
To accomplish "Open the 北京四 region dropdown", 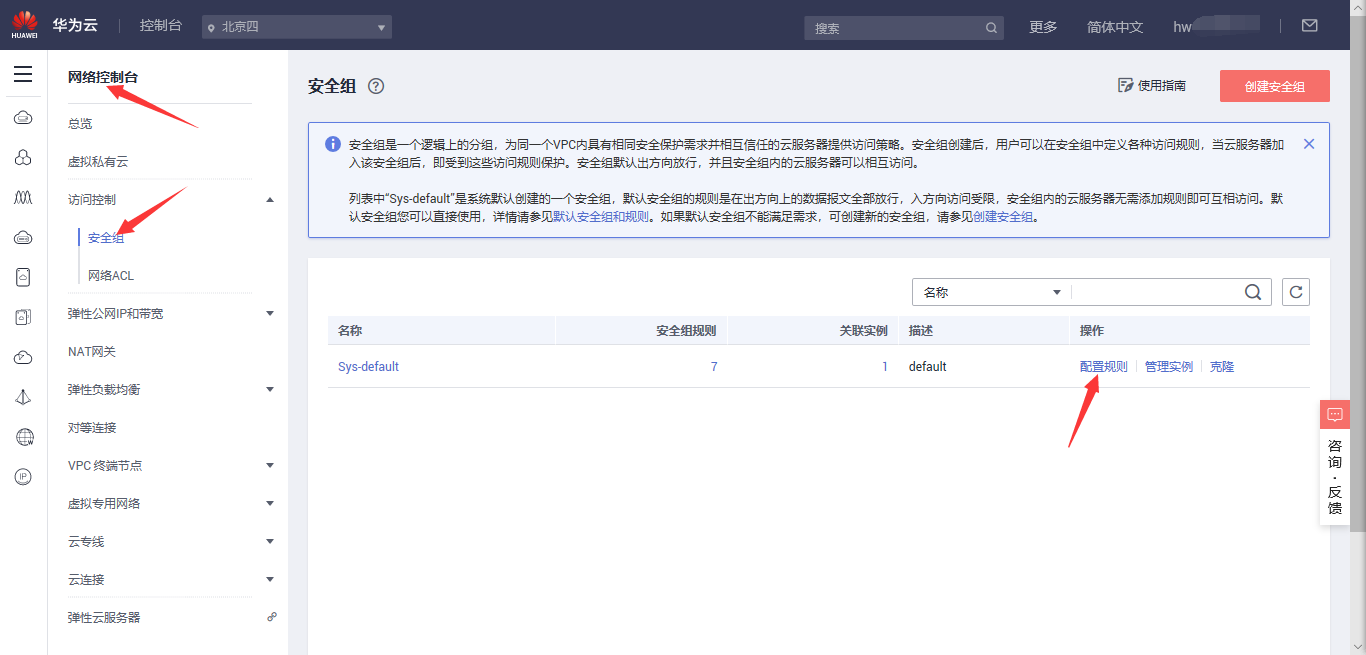I will pos(297,27).
